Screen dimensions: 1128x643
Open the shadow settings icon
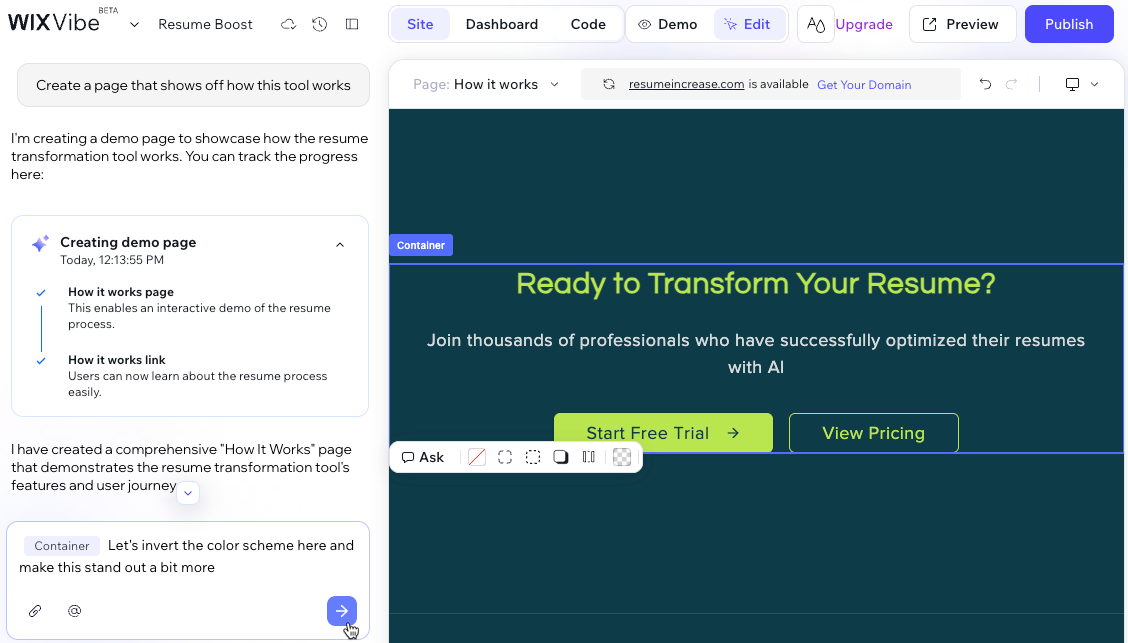coord(561,457)
